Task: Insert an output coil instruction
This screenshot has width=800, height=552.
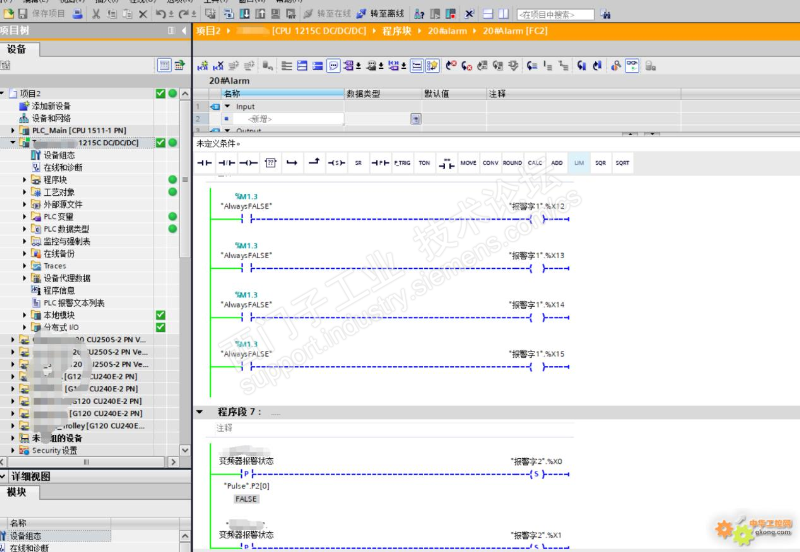Action: click(x=248, y=163)
